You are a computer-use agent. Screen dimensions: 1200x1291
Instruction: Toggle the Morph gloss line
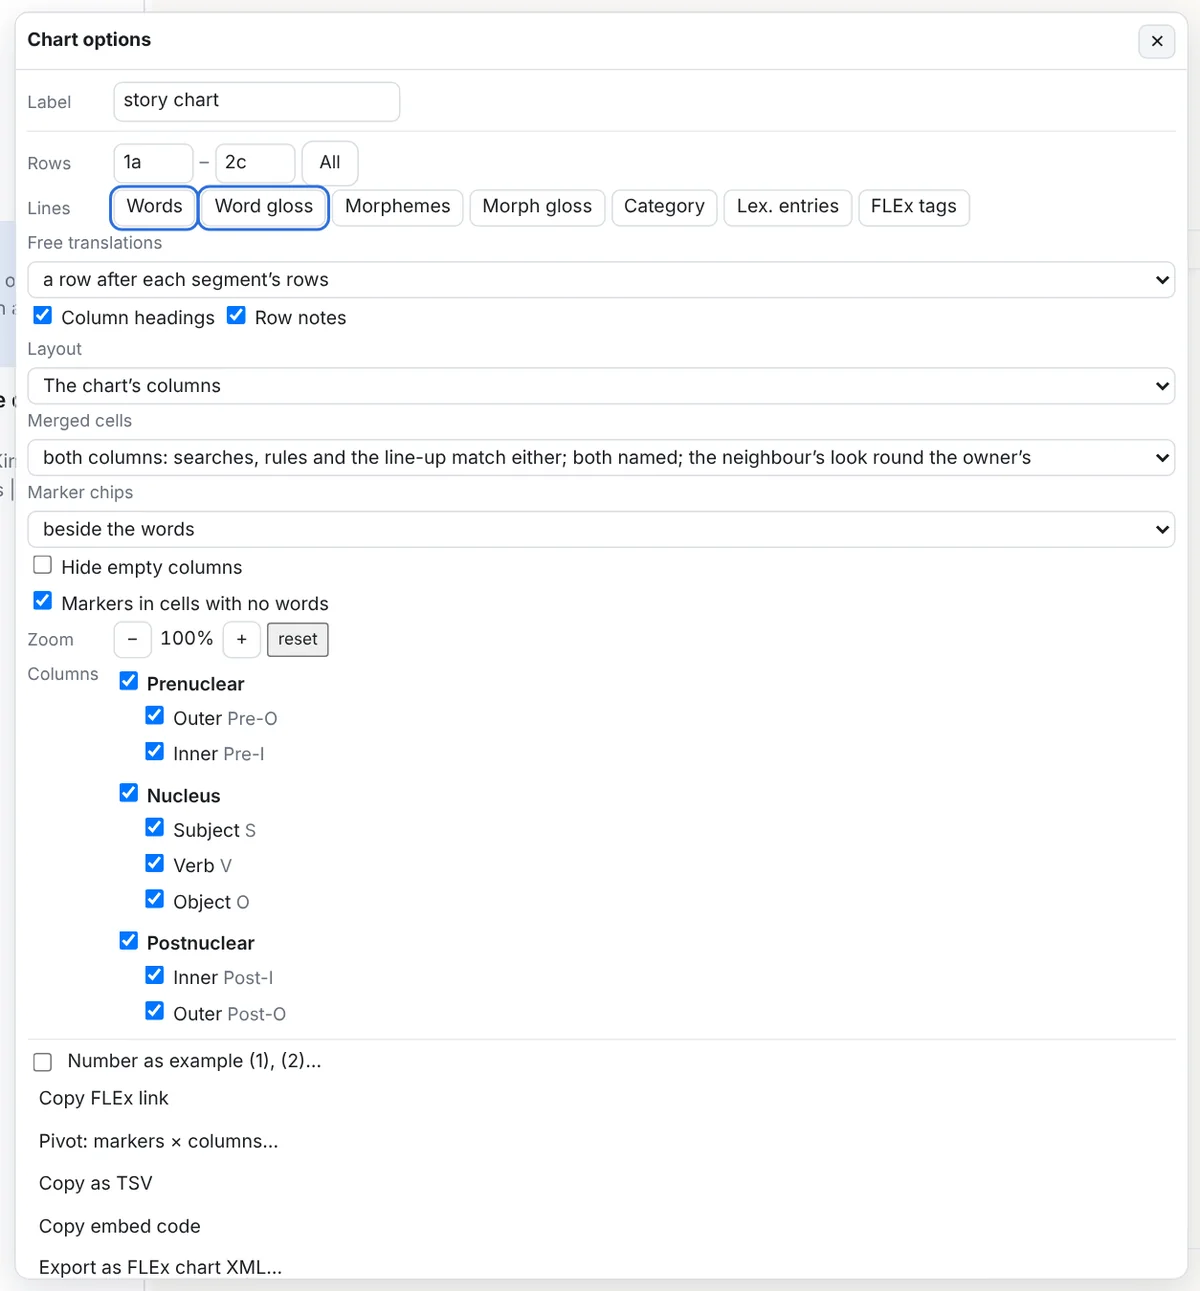[x=537, y=207]
